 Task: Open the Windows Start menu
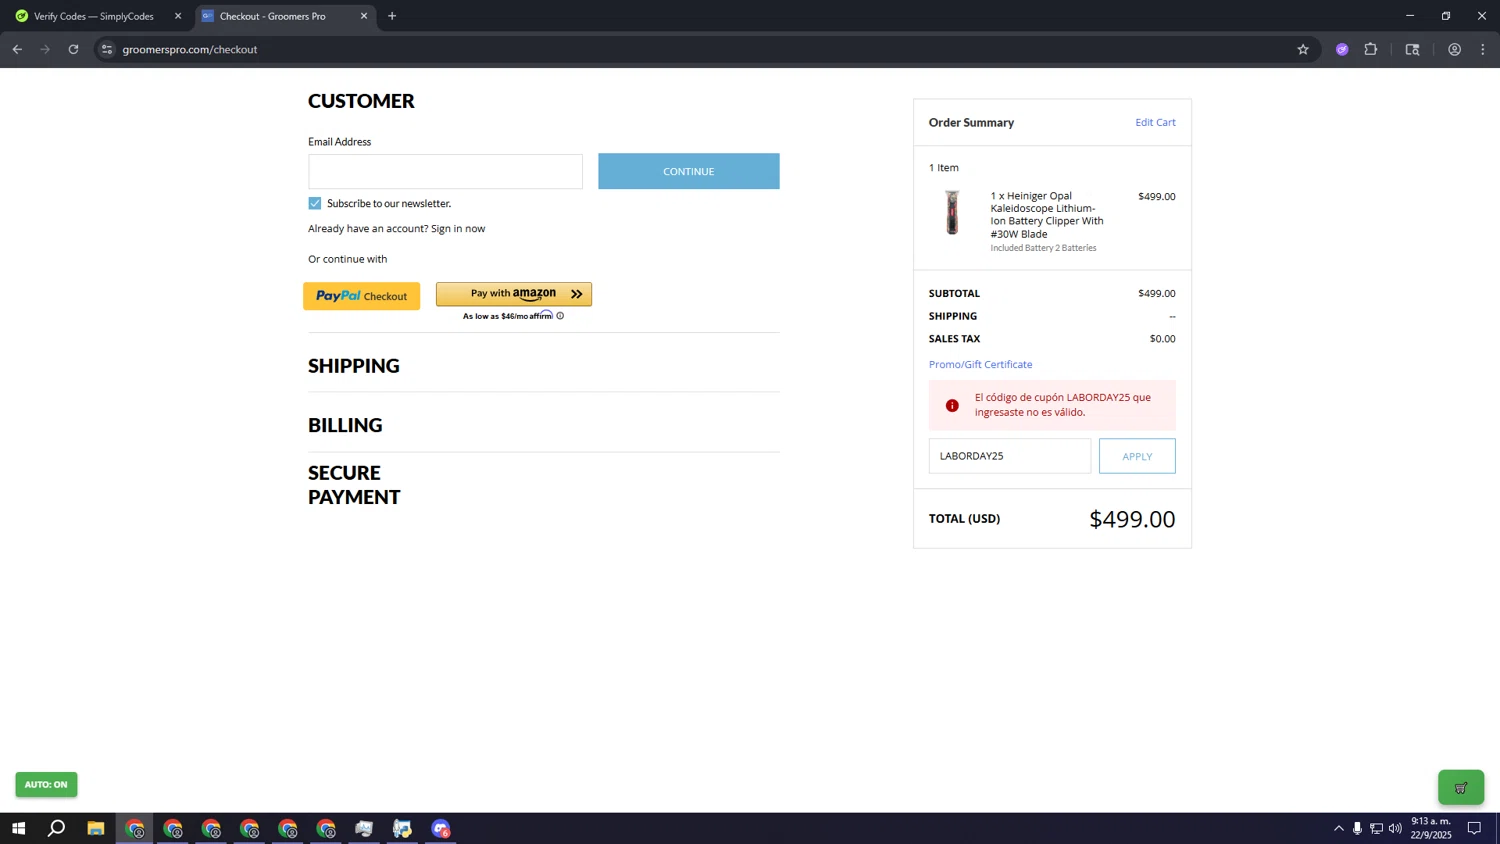pos(18,828)
